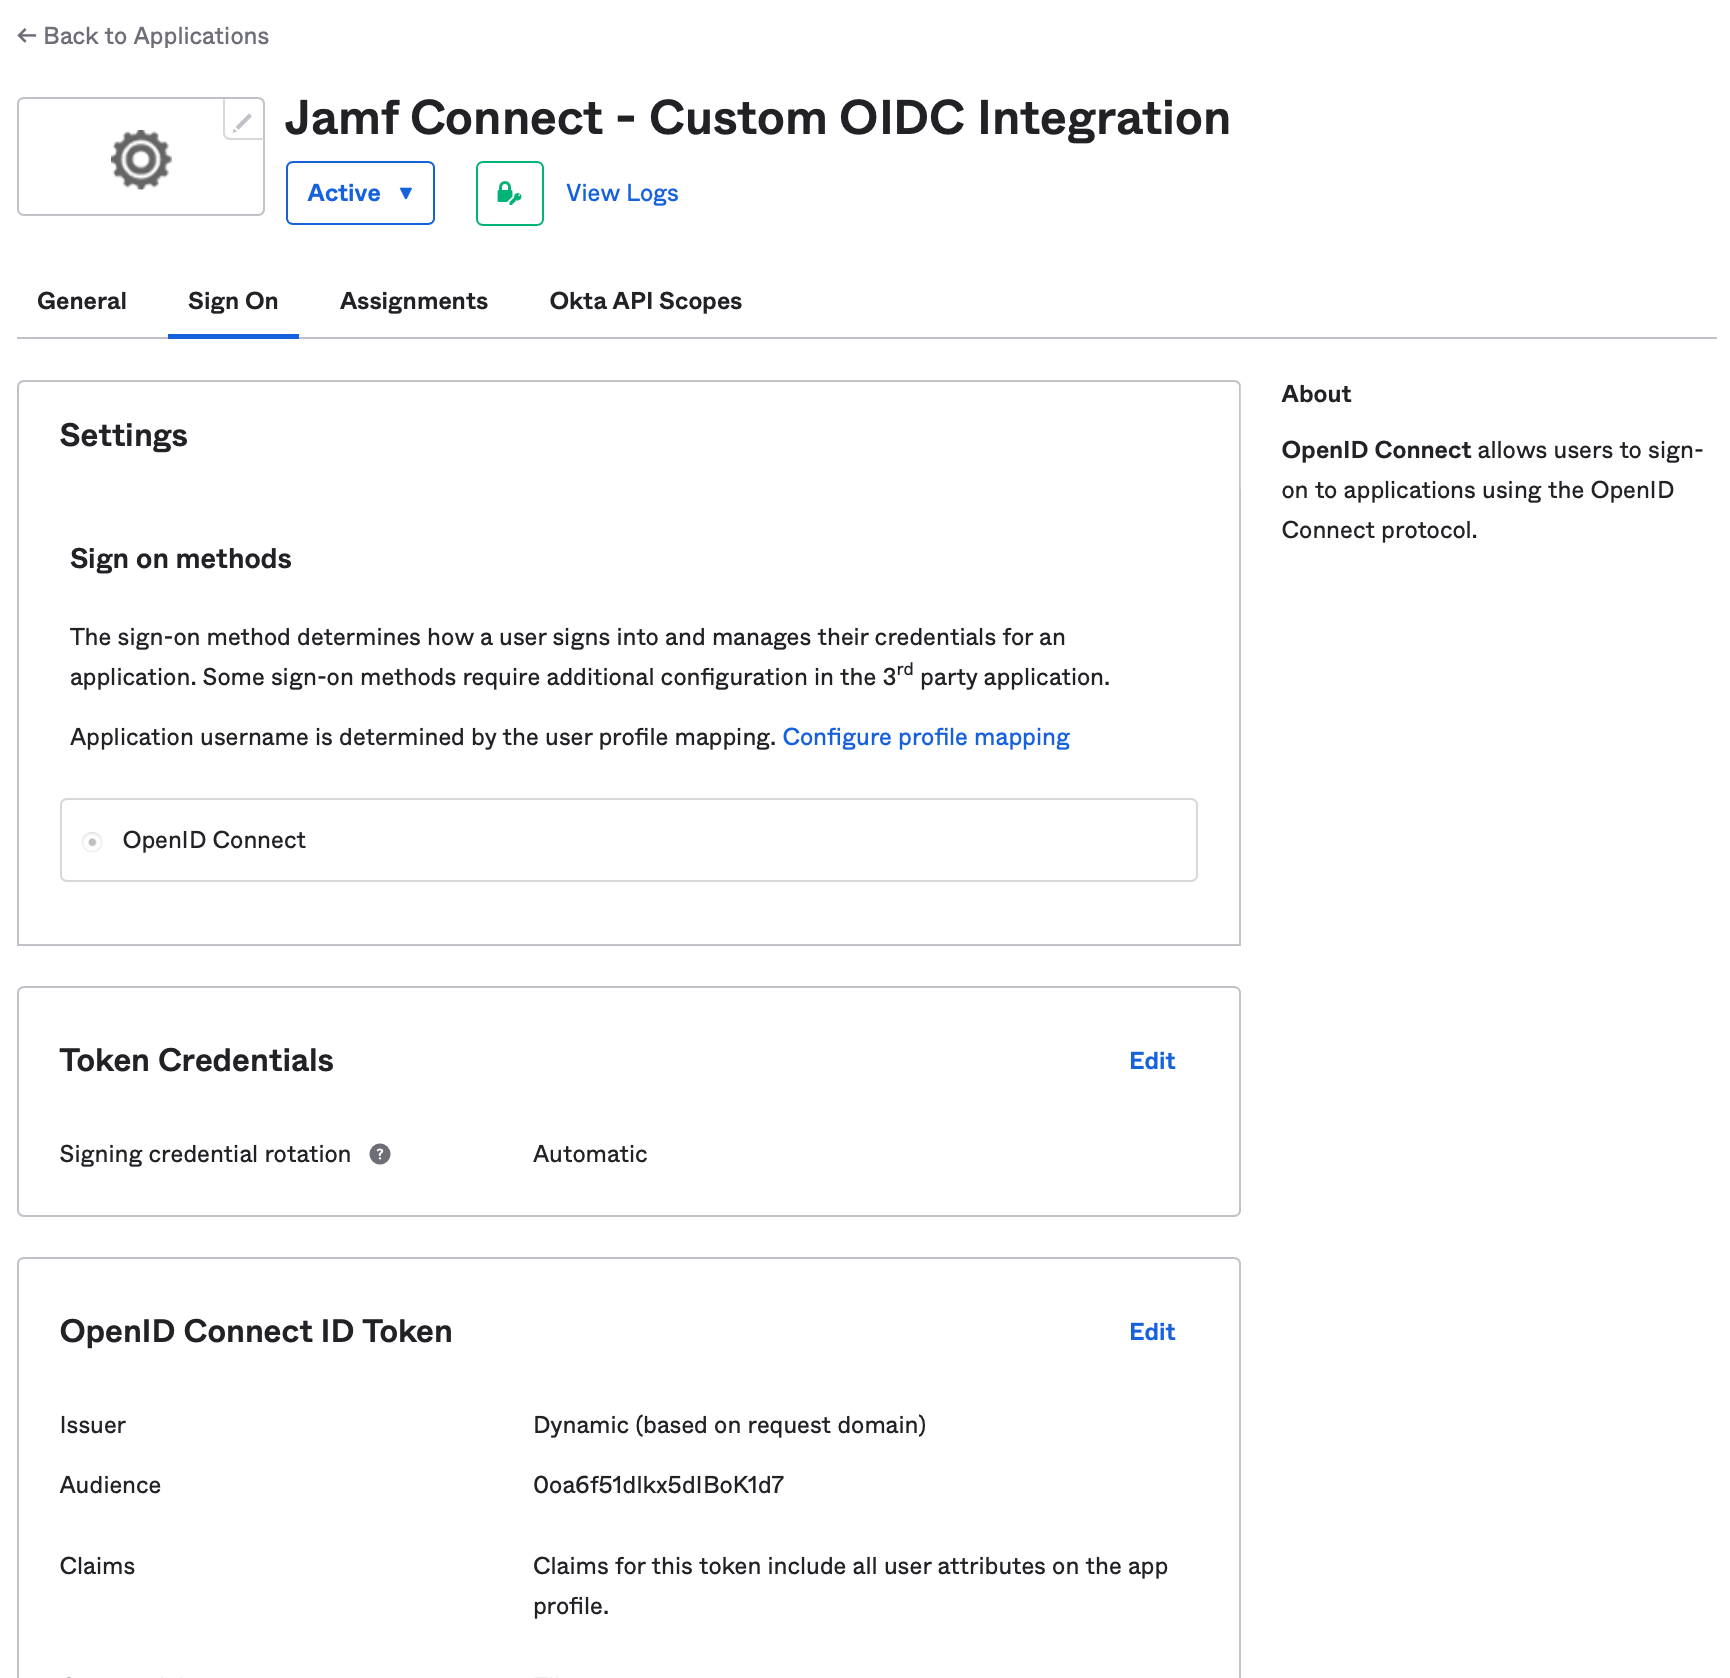Click the View Logs link
Screen dimensions: 1730x1678
[x=622, y=193]
